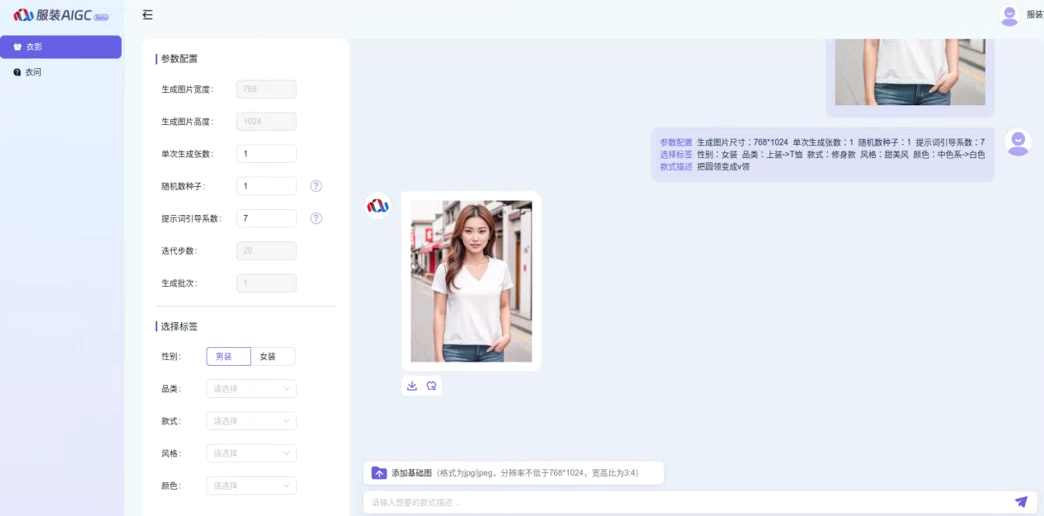
Task: Click the upload folder icon for 添加基础图
Action: point(379,473)
